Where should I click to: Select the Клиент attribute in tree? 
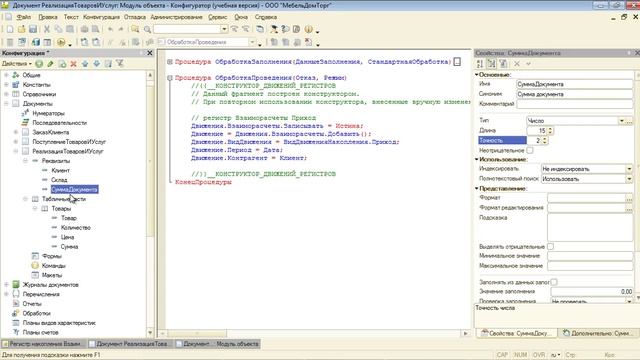[60, 170]
